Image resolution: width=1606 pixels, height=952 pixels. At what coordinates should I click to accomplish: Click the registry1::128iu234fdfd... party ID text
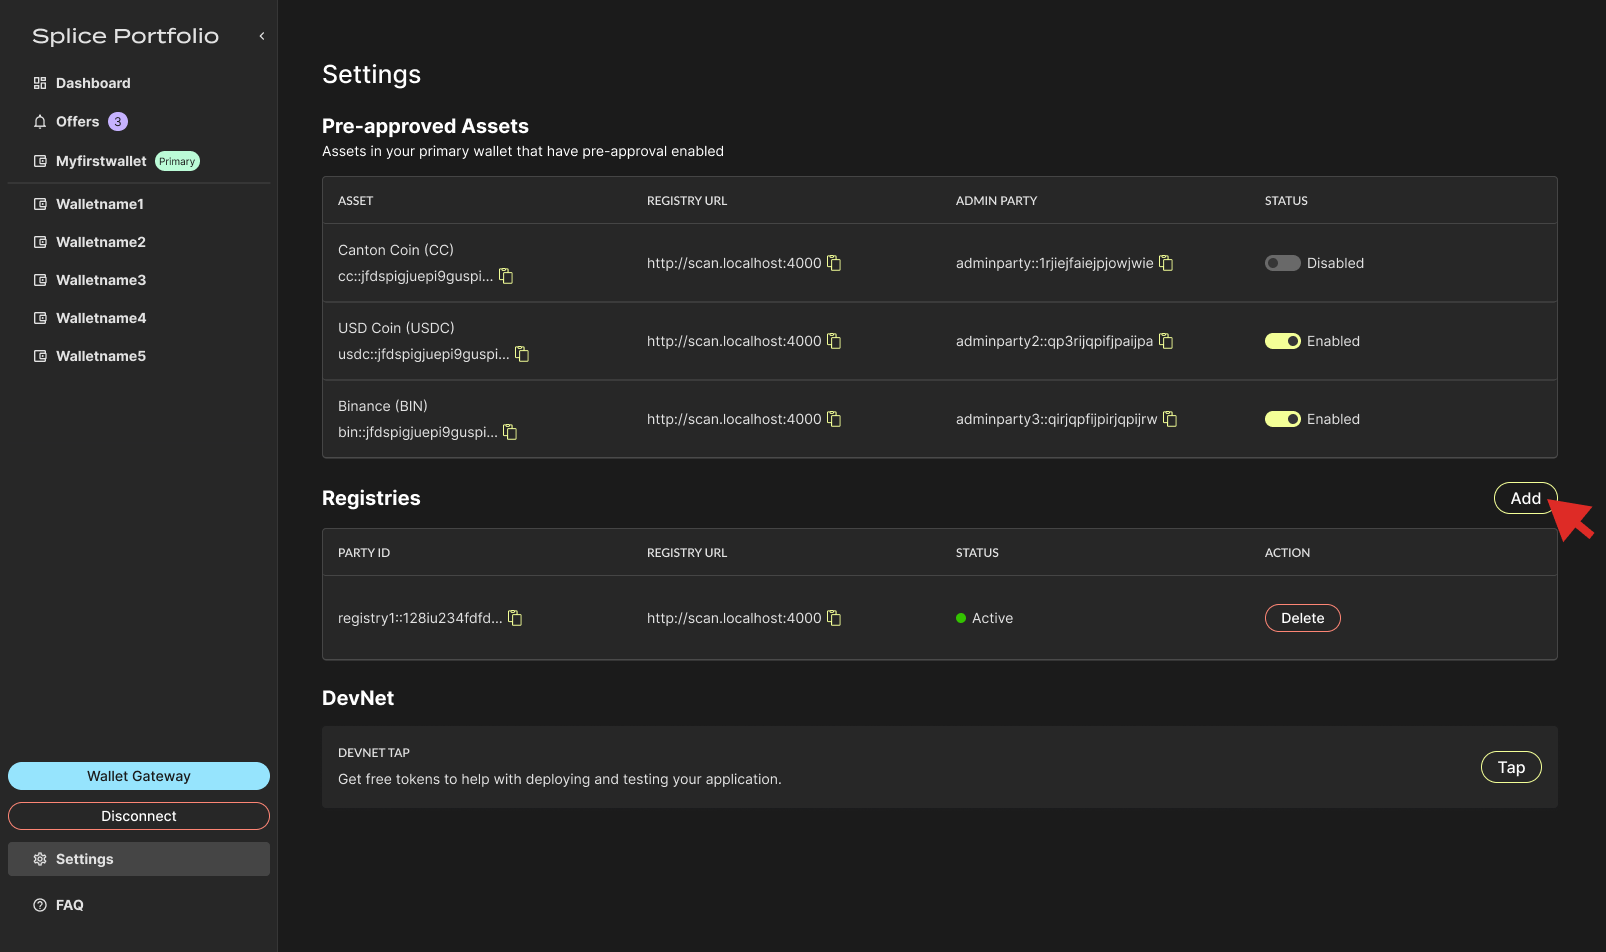point(420,618)
